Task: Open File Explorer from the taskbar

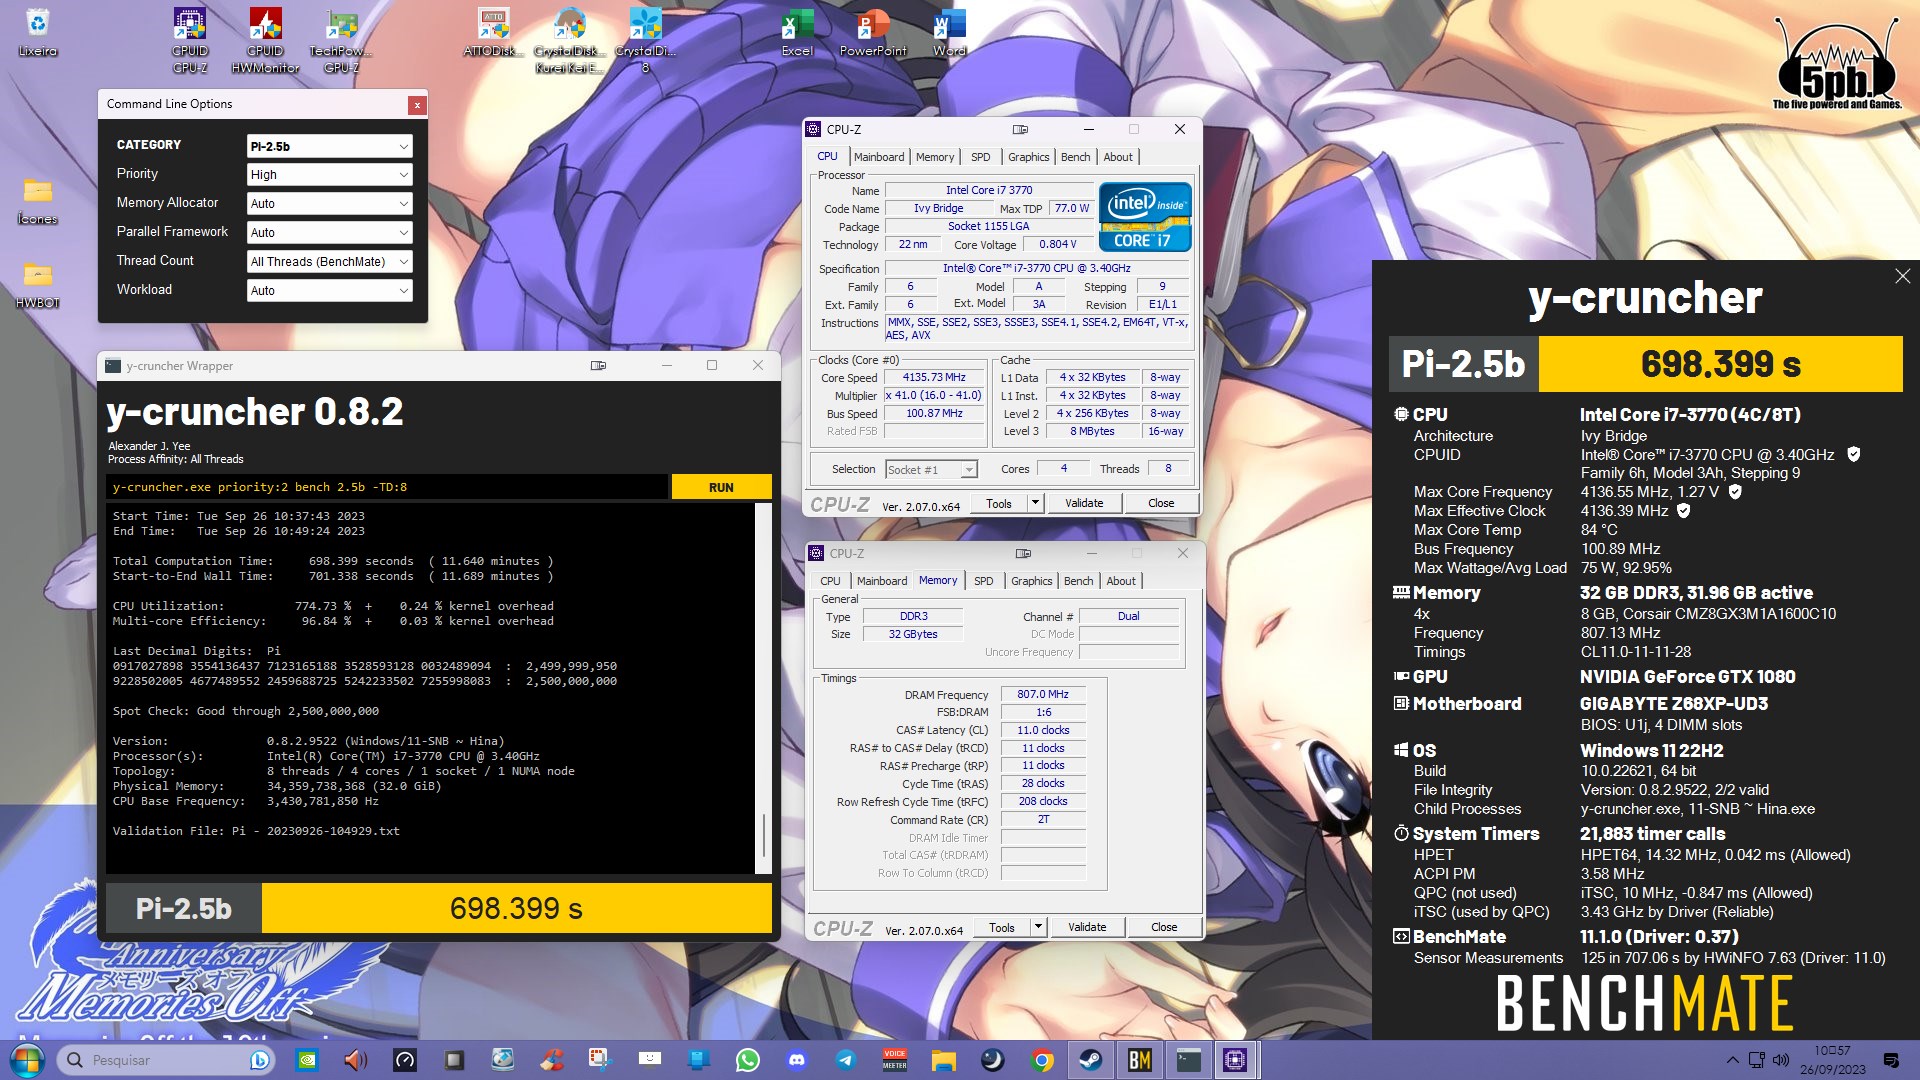Action: (943, 1060)
